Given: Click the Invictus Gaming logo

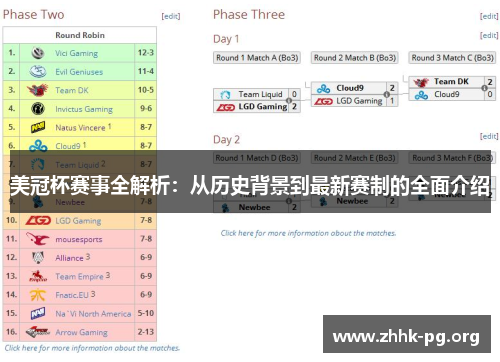Looking at the screenshot, I should [38, 109].
